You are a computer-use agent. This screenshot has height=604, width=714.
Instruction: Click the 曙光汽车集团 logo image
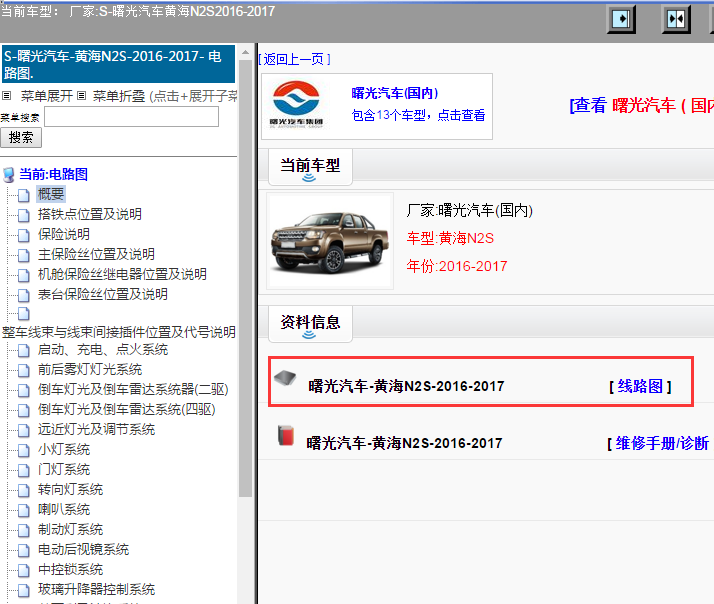click(296, 105)
